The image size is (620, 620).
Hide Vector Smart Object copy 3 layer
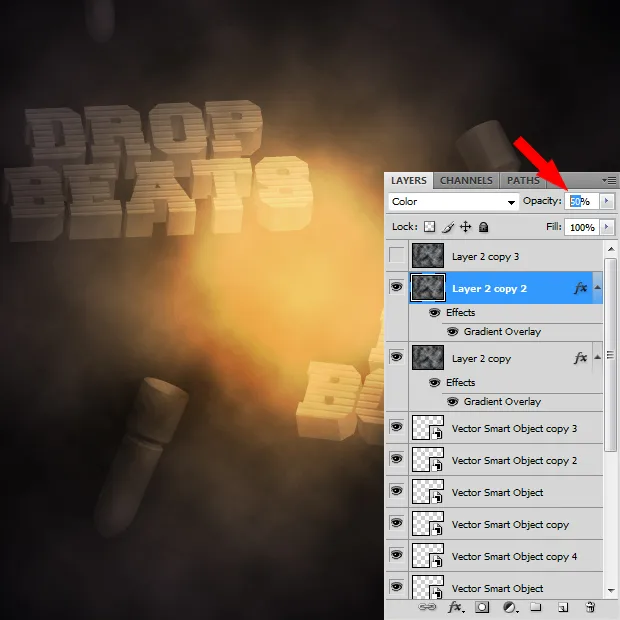[397, 428]
